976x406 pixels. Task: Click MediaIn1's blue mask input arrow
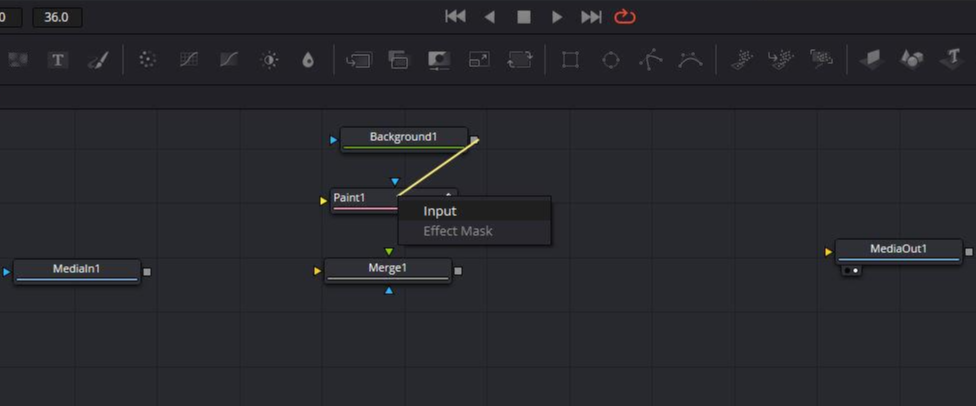tap(7, 271)
